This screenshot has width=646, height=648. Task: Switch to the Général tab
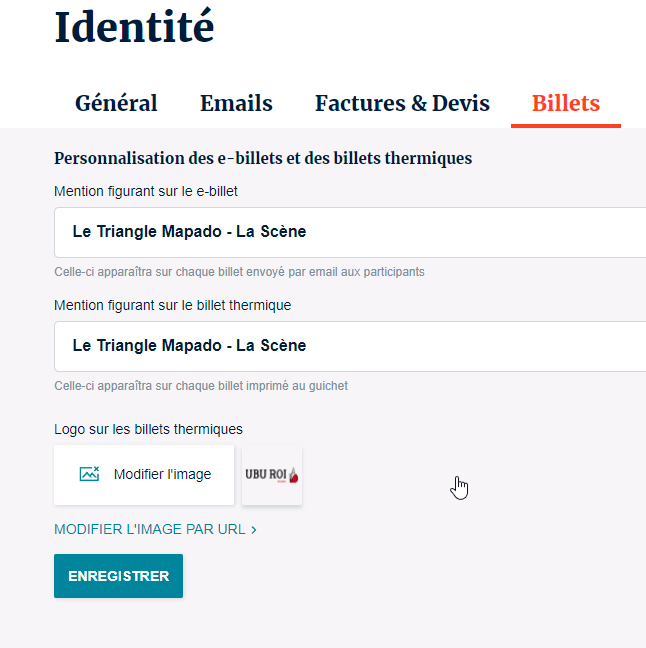tap(116, 103)
